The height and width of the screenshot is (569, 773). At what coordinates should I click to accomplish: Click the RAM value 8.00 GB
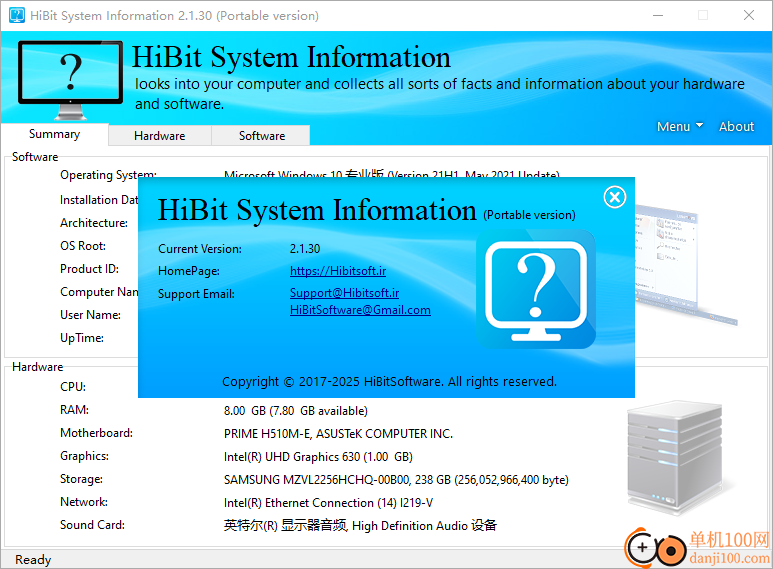296,411
